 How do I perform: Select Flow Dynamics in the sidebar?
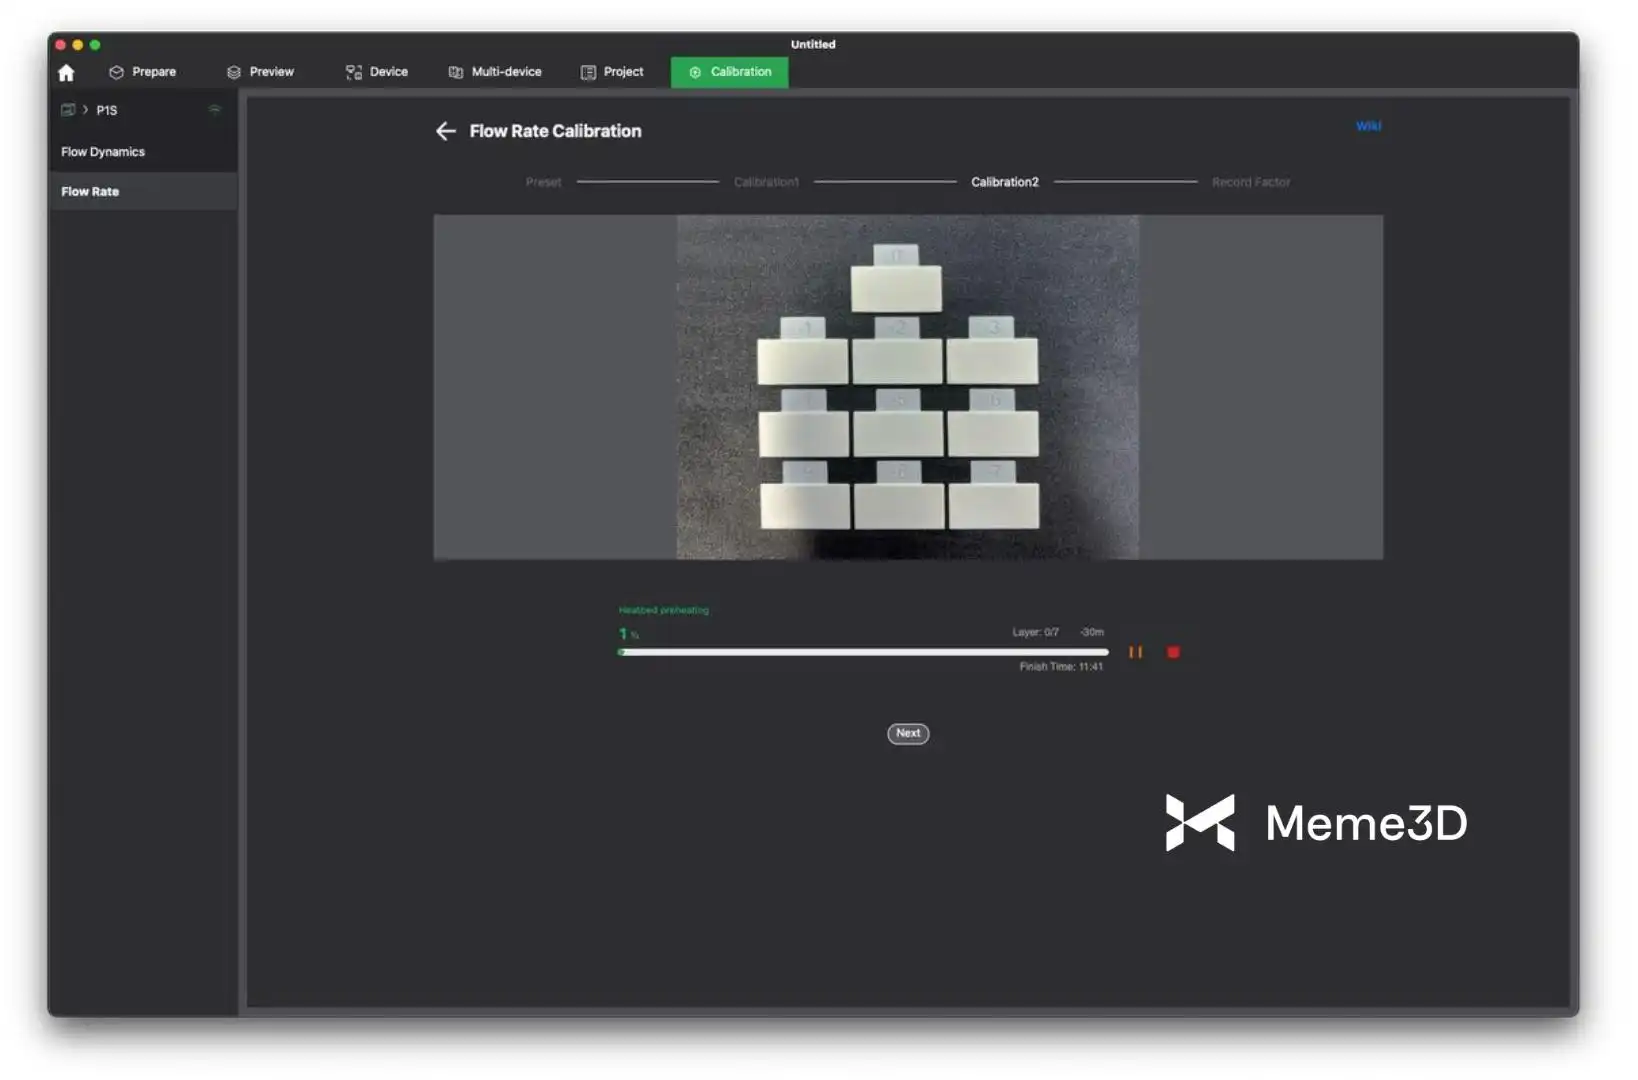(x=103, y=152)
